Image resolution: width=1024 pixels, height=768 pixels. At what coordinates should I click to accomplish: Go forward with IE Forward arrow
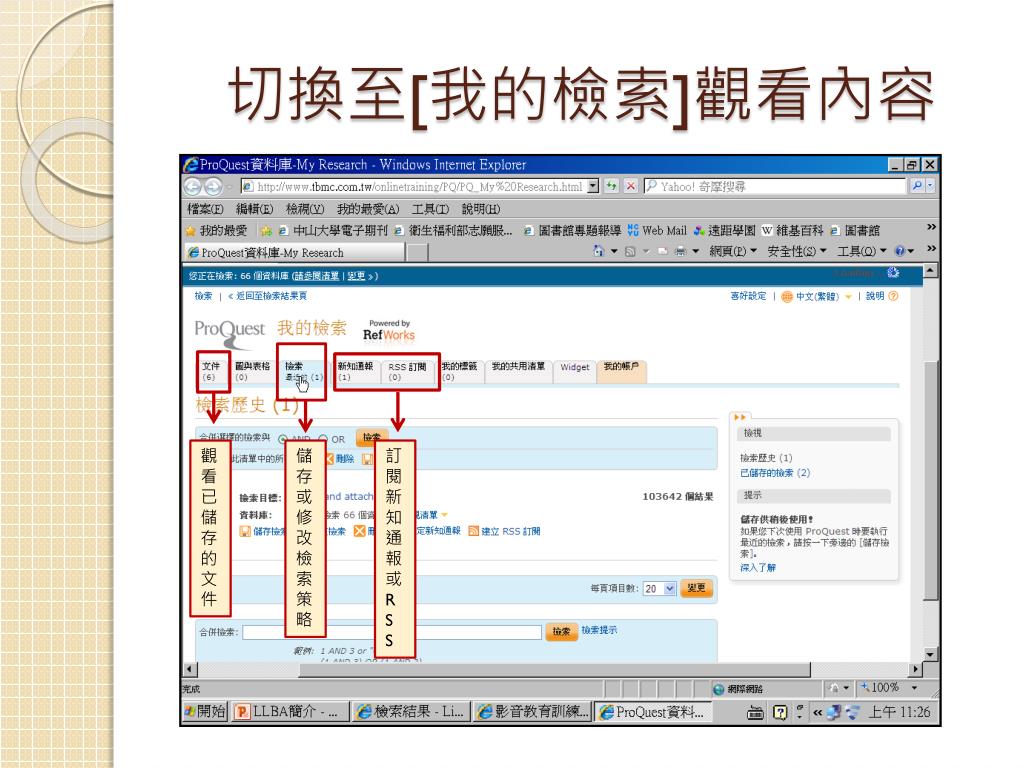214,187
